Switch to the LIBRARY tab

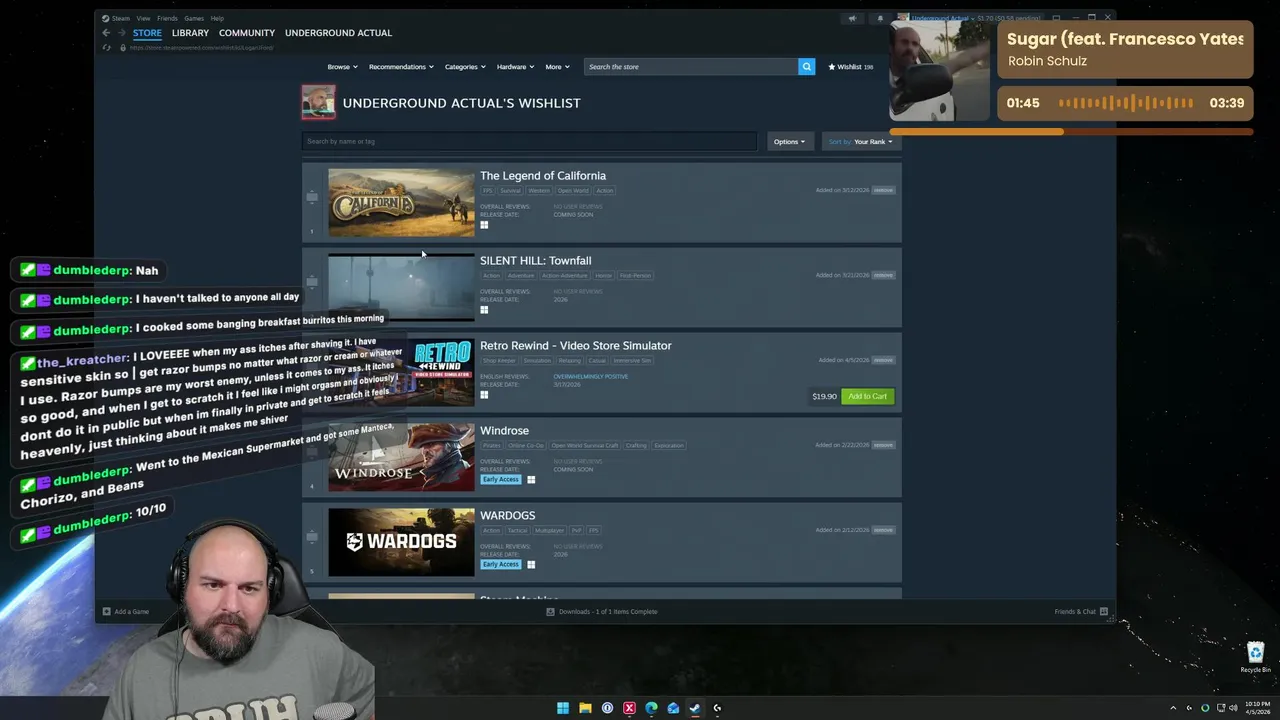[x=190, y=33]
